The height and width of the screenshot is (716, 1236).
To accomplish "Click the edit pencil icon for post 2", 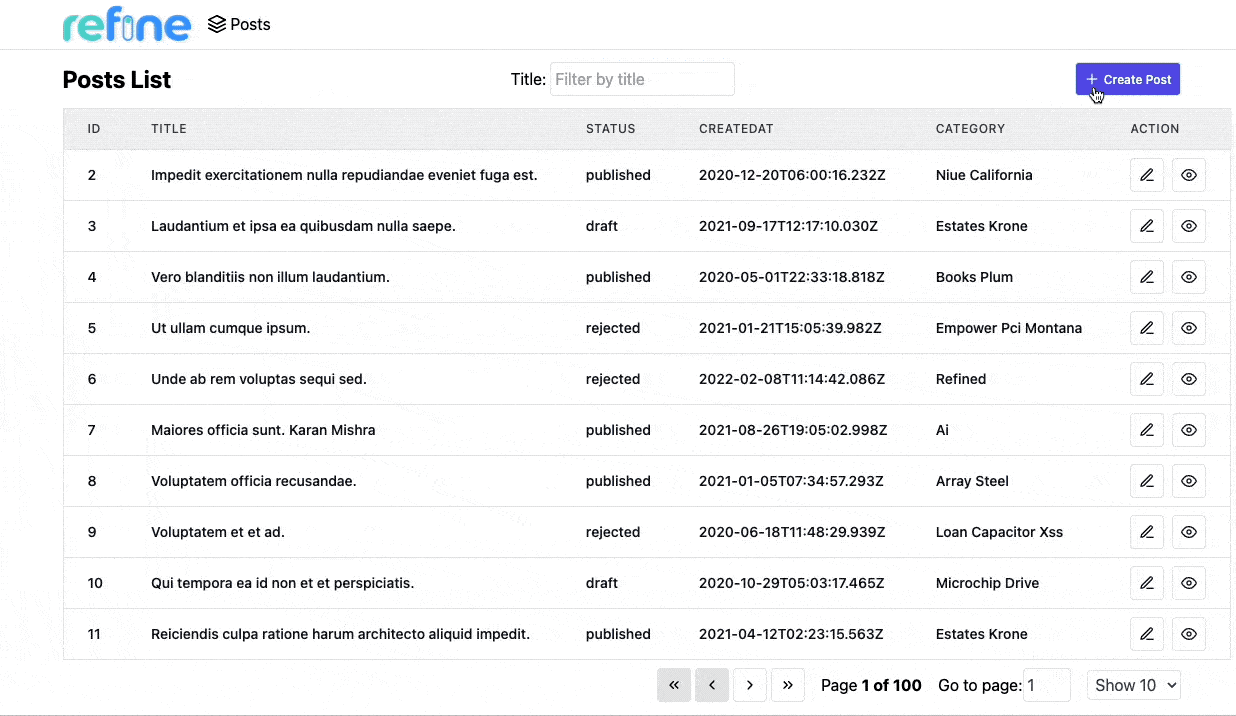I will 1147,175.
